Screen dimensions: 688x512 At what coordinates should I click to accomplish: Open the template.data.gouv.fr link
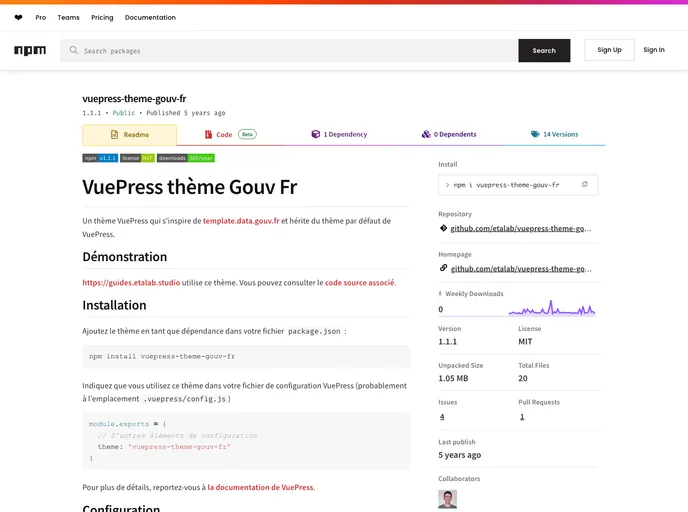[x=241, y=221]
